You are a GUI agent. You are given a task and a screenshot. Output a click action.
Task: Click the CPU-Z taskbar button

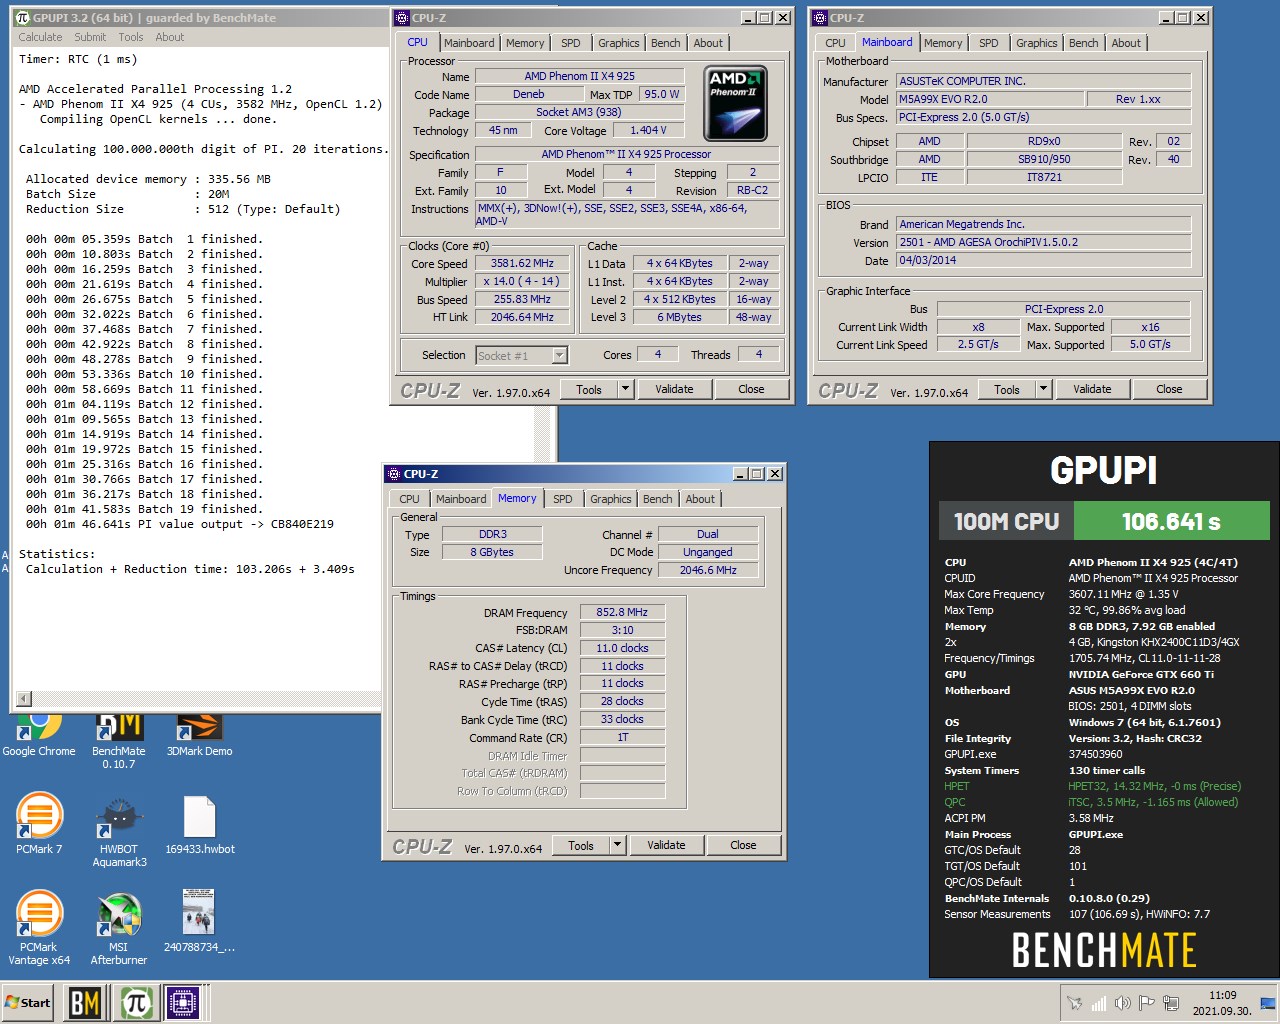tap(184, 1002)
